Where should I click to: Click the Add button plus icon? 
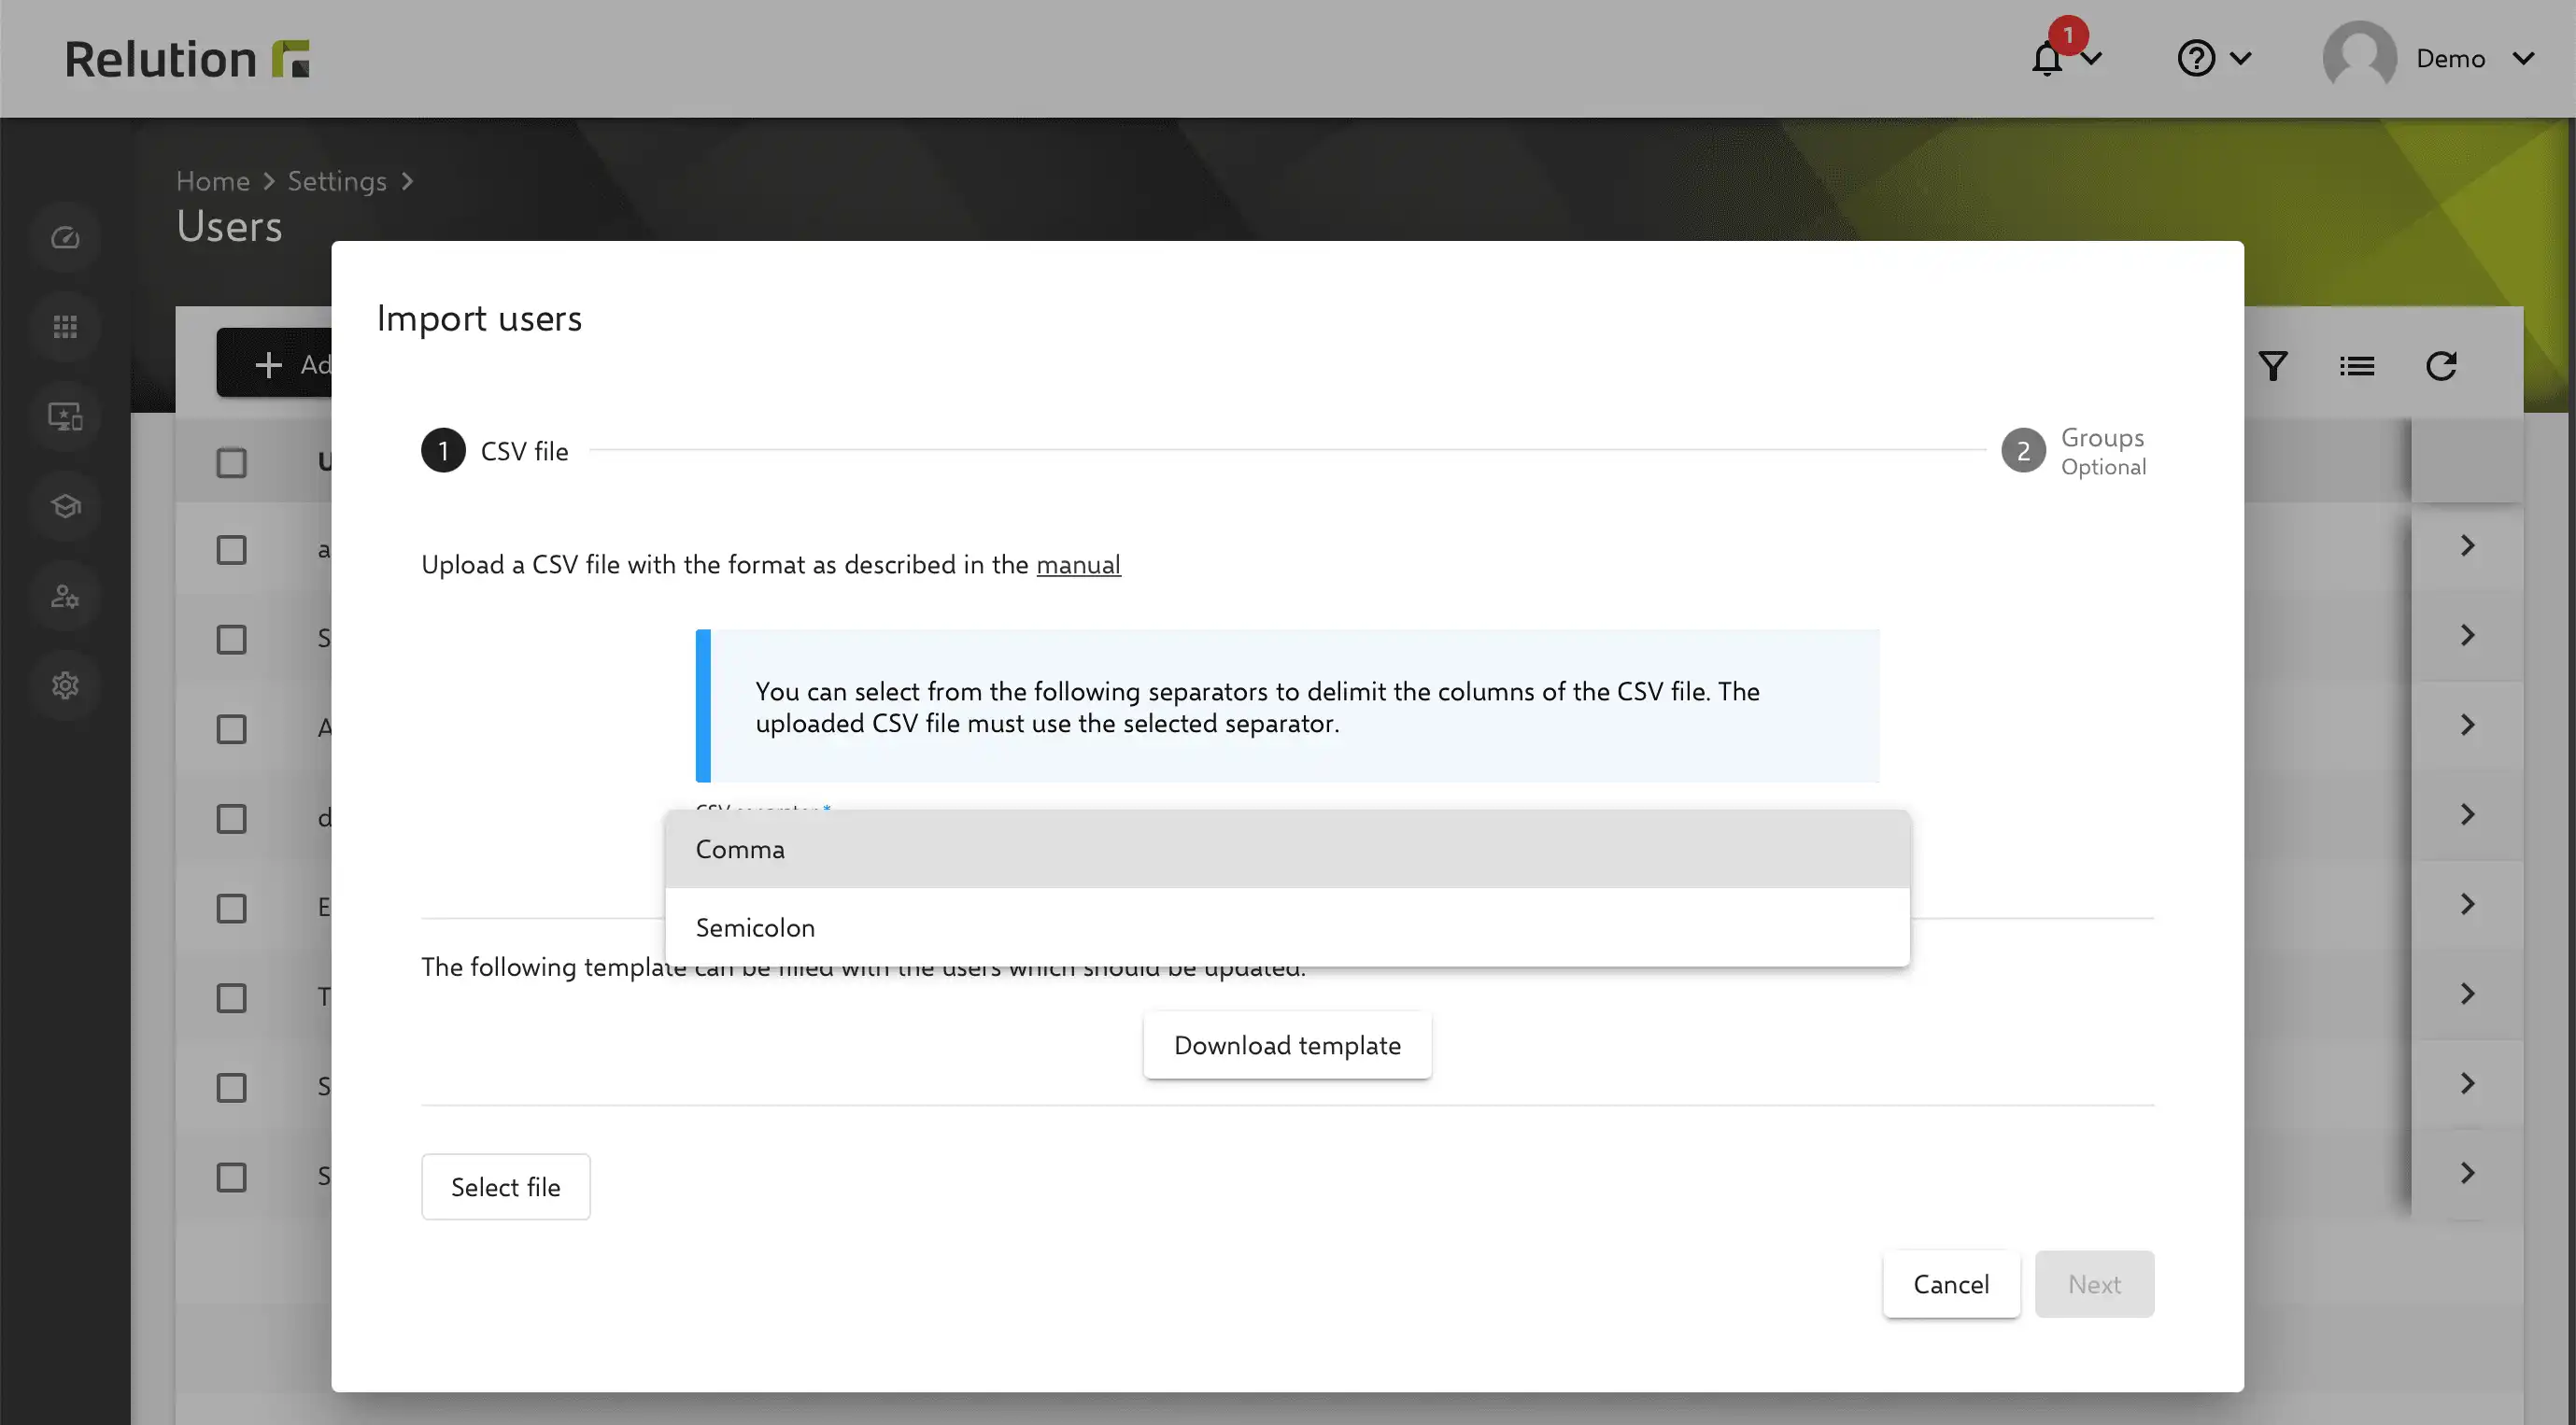(x=268, y=364)
